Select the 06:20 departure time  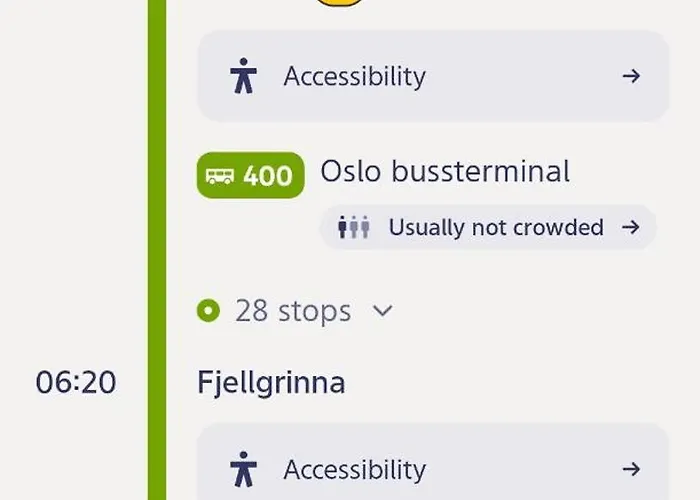coord(76,382)
